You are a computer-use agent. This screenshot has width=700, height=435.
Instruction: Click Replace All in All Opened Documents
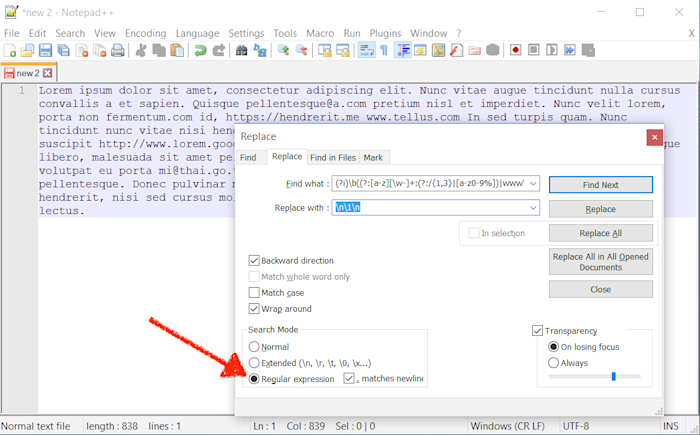pyautogui.click(x=600, y=262)
